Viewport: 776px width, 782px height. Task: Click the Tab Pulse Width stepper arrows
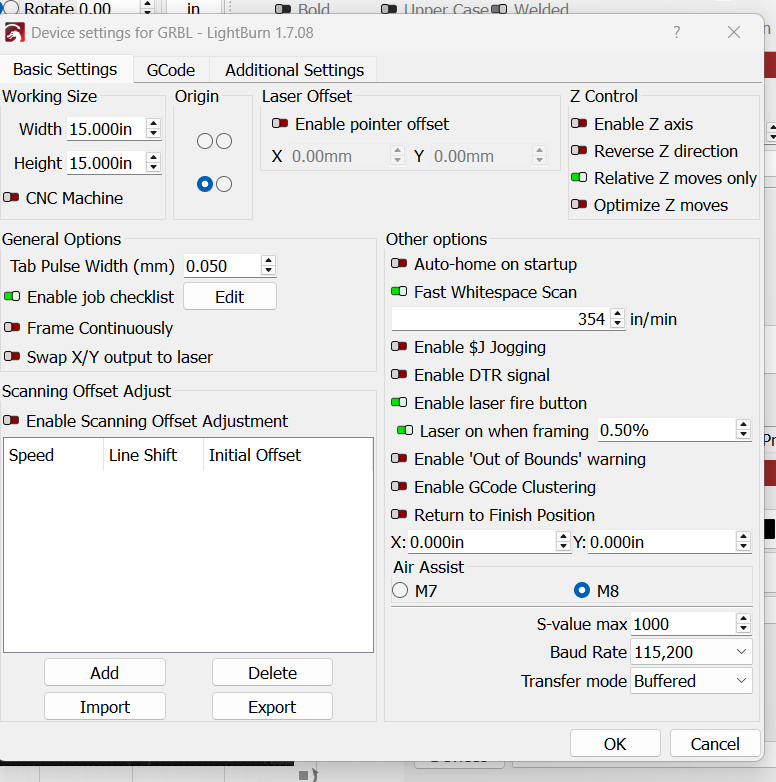coord(268,266)
